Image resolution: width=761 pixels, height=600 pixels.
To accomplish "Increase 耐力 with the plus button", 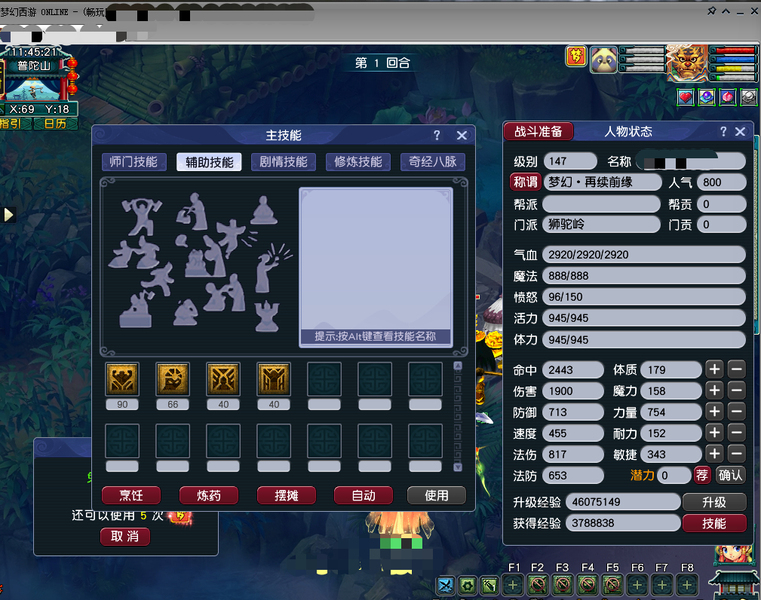I will point(714,433).
